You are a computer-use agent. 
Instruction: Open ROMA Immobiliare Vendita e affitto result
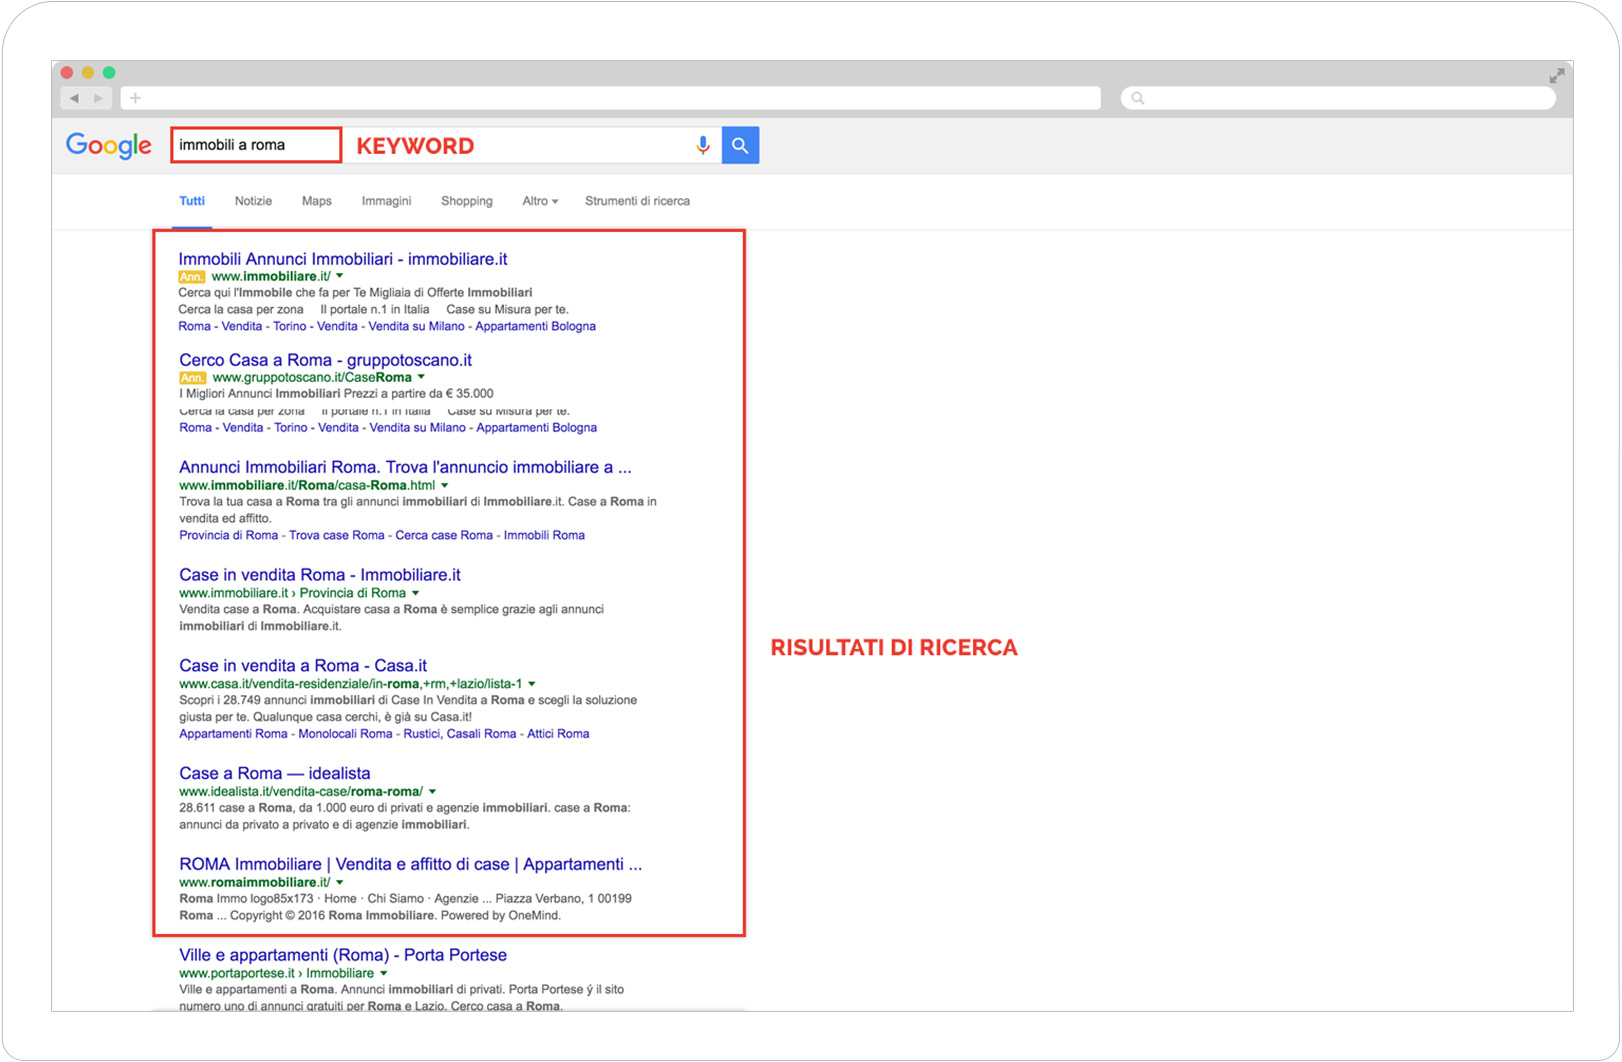[410, 864]
